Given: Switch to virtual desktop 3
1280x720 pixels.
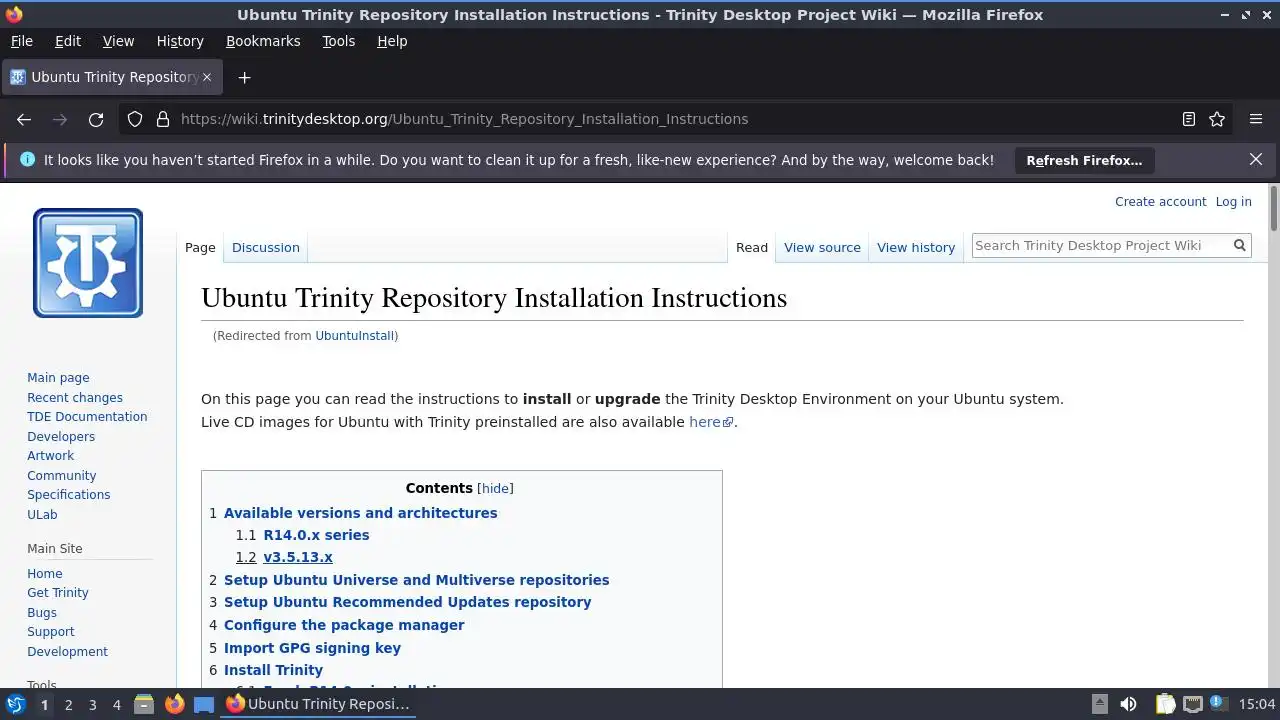Looking at the screenshot, I should click(92, 705).
